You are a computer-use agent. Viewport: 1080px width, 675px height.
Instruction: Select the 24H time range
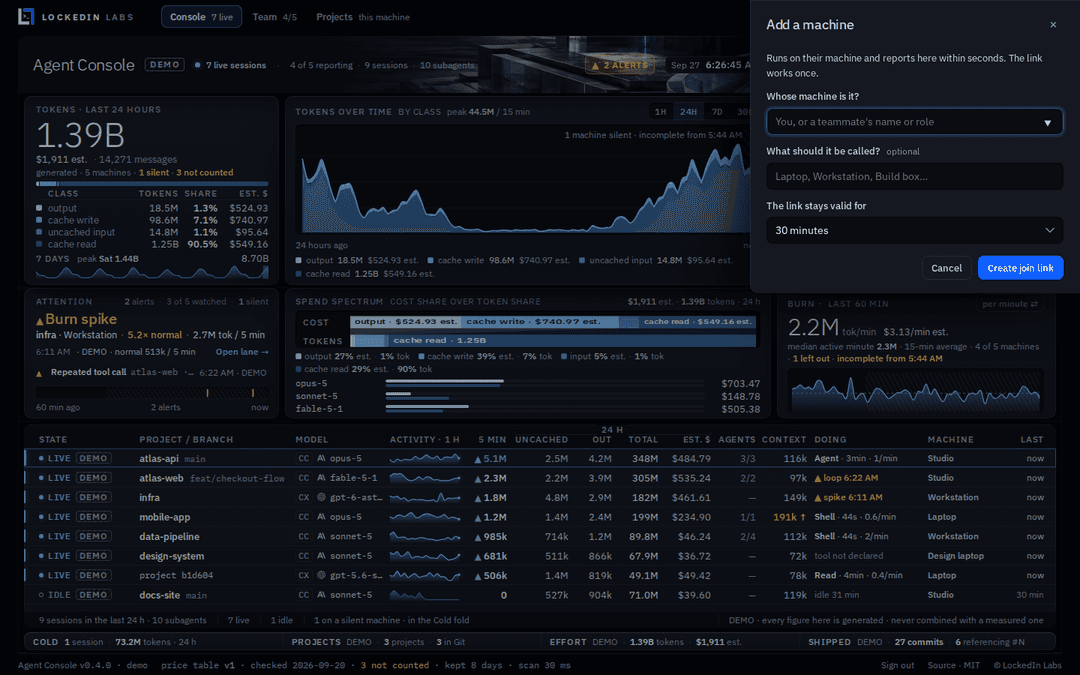click(x=688, y=112)
